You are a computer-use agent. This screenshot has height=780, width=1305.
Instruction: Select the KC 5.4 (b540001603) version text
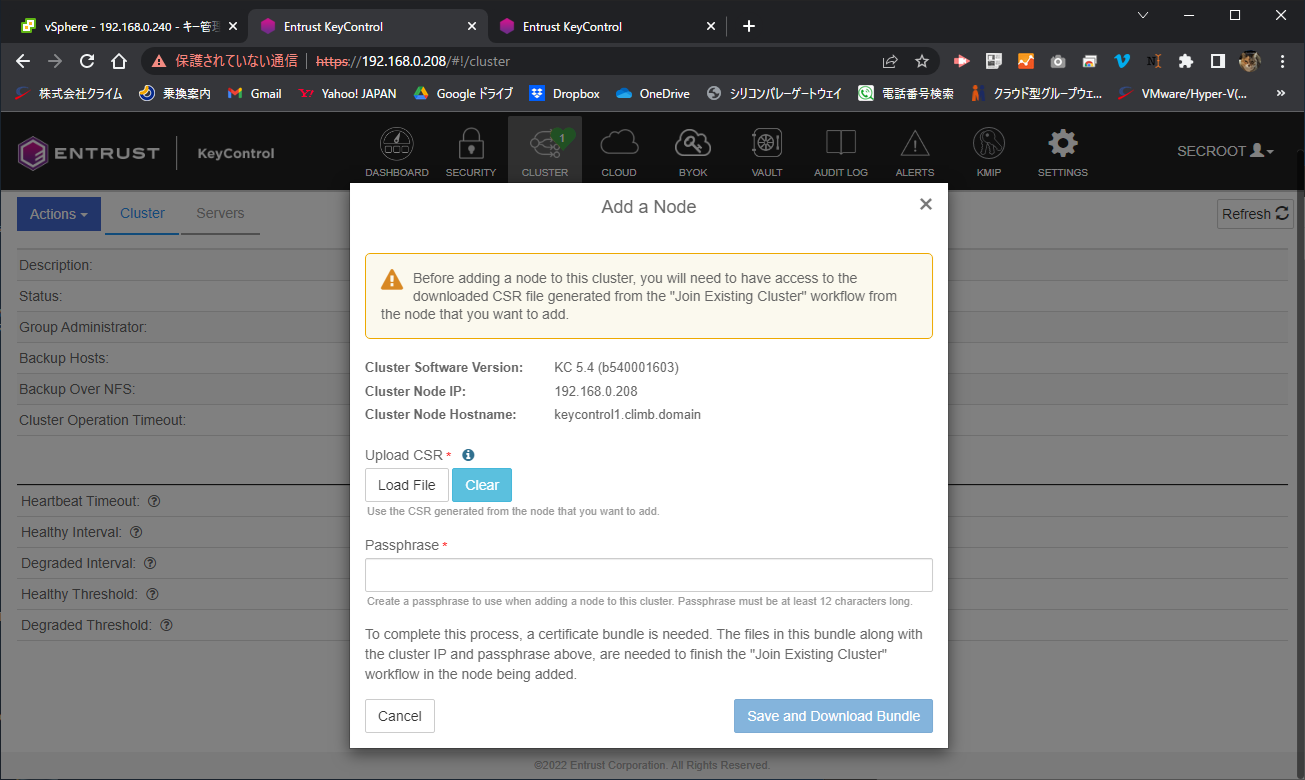pyautogui.click(x=616, y=367)
